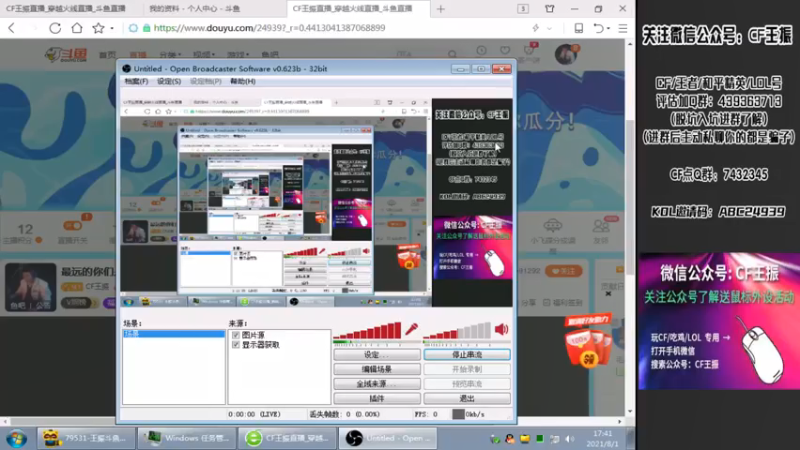
Task: Select the 场景 item in the scenes list
Action: [x=173, y=334]
